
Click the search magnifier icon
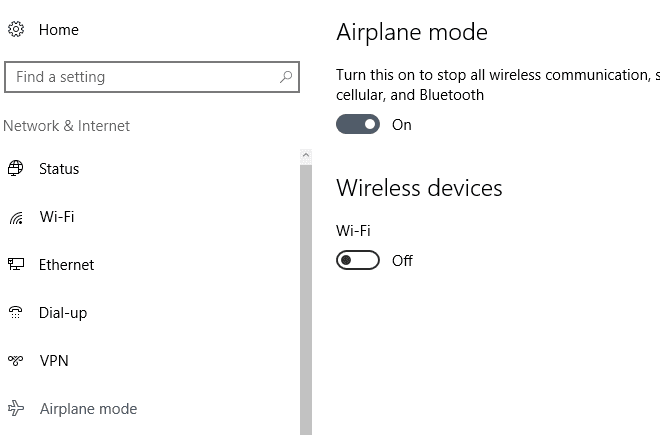[286, 77]
